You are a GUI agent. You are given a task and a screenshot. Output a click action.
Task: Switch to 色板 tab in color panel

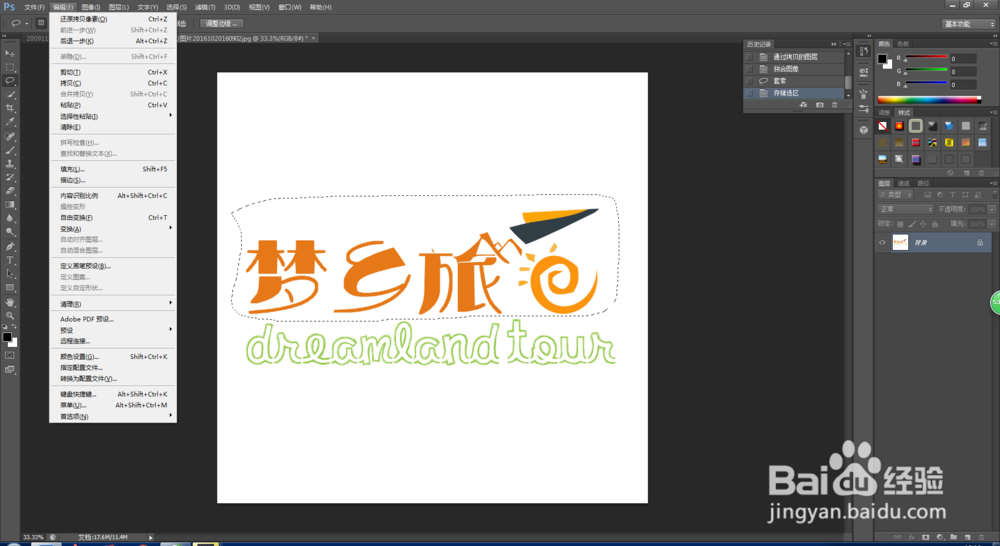[x=902, y=44]
